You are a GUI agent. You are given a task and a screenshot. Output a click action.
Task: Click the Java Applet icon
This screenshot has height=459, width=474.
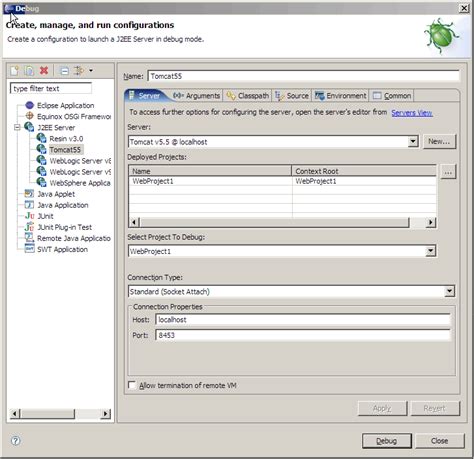(x=29, y=194)
